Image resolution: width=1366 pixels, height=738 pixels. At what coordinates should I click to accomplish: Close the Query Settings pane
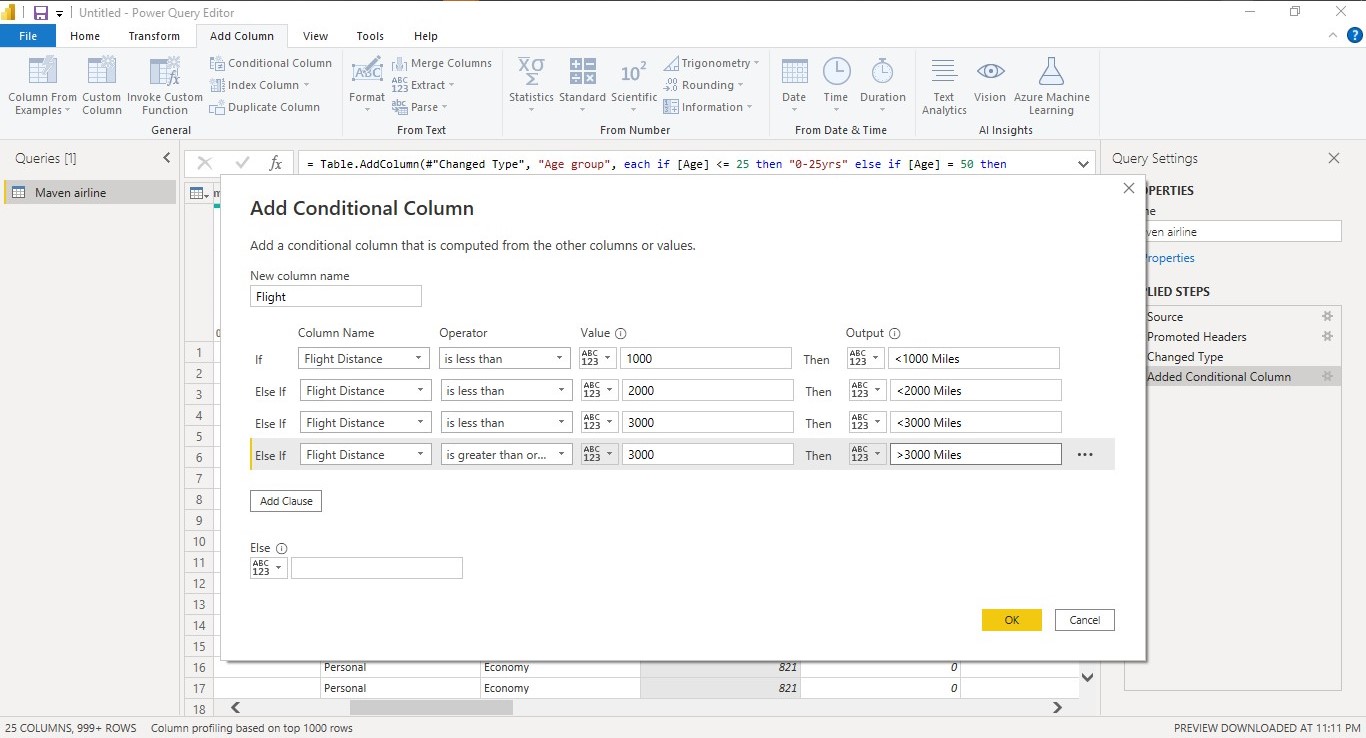click(x=1333, y=158)
